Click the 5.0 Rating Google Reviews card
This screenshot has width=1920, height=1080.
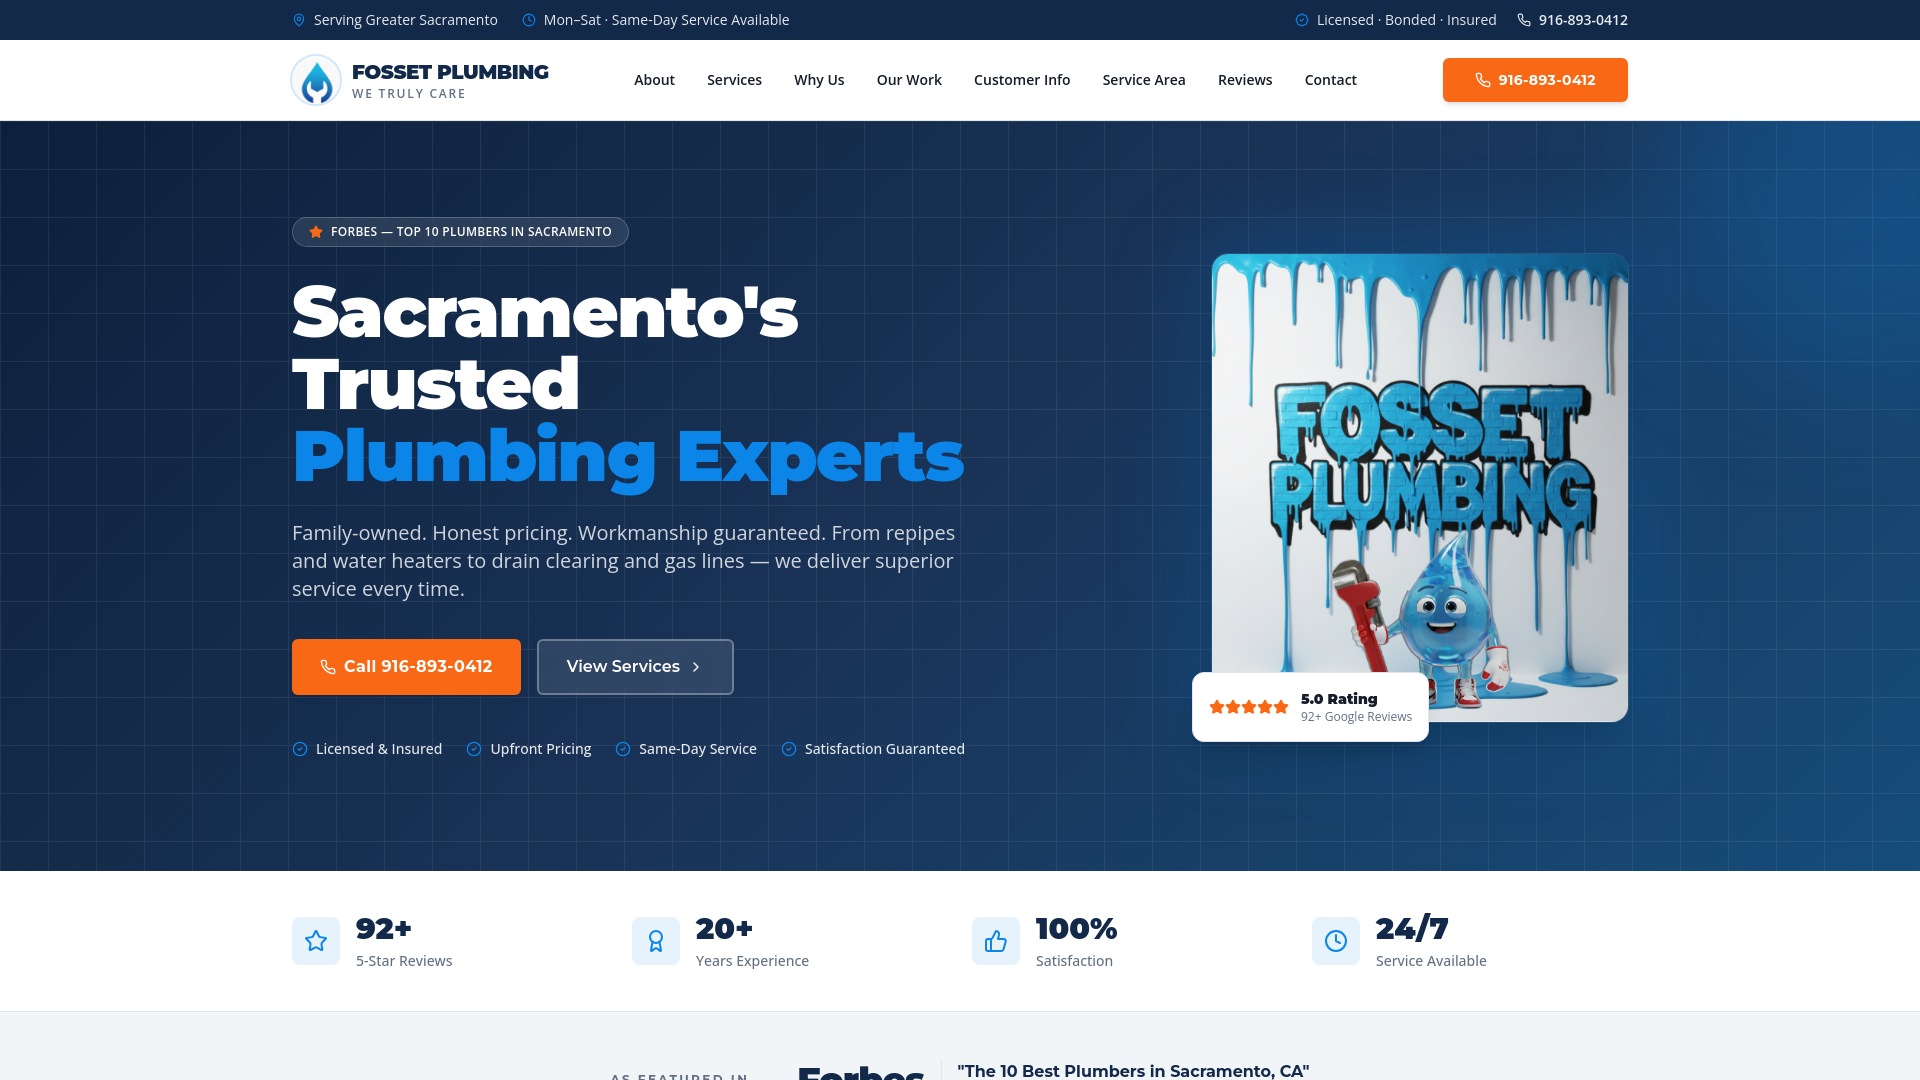tap(1310, 707)
